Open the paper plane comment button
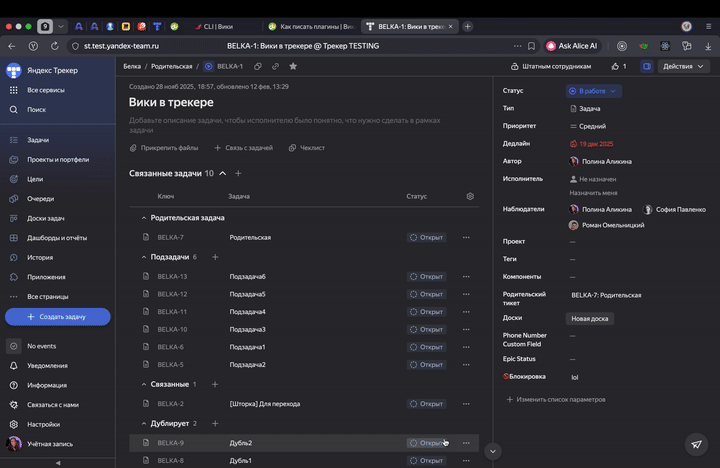The height and width of the screenshot is (468, 720). [x=696, y=444]
